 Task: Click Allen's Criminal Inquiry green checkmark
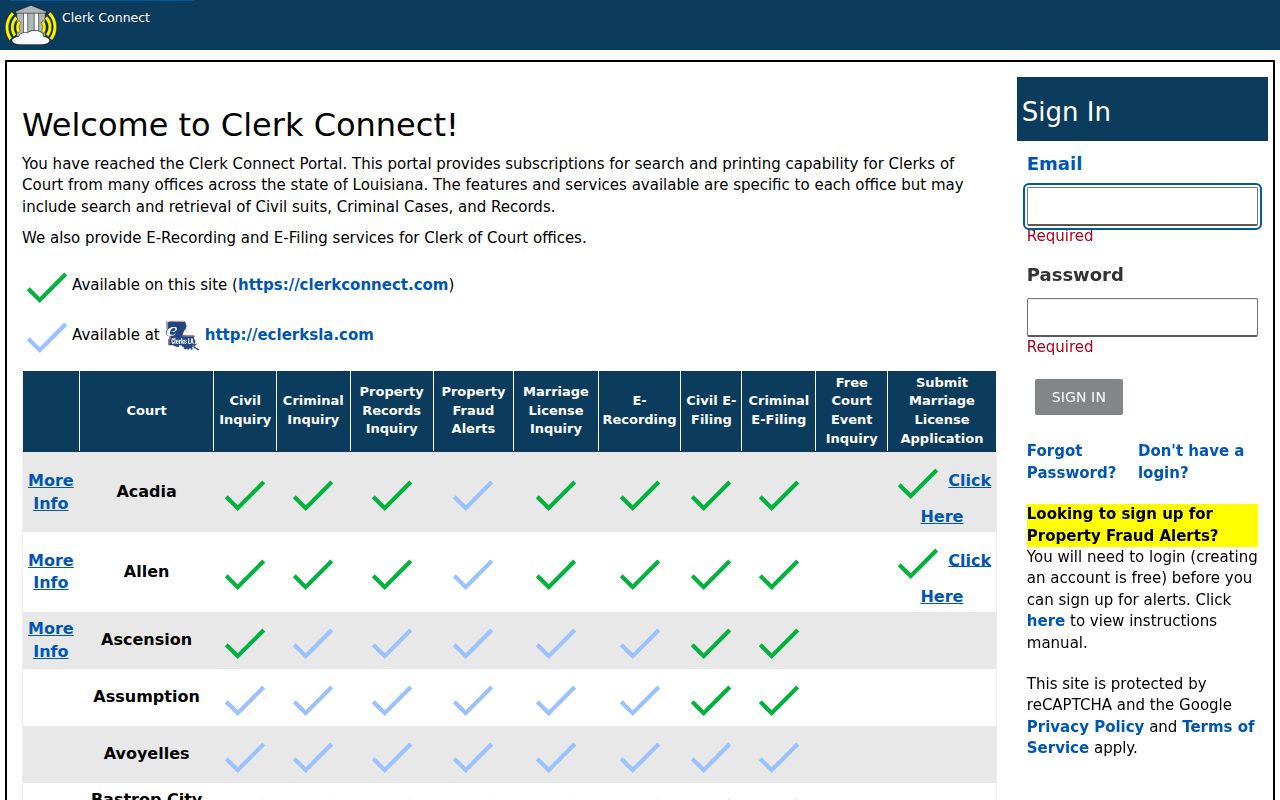pos(313,574)
